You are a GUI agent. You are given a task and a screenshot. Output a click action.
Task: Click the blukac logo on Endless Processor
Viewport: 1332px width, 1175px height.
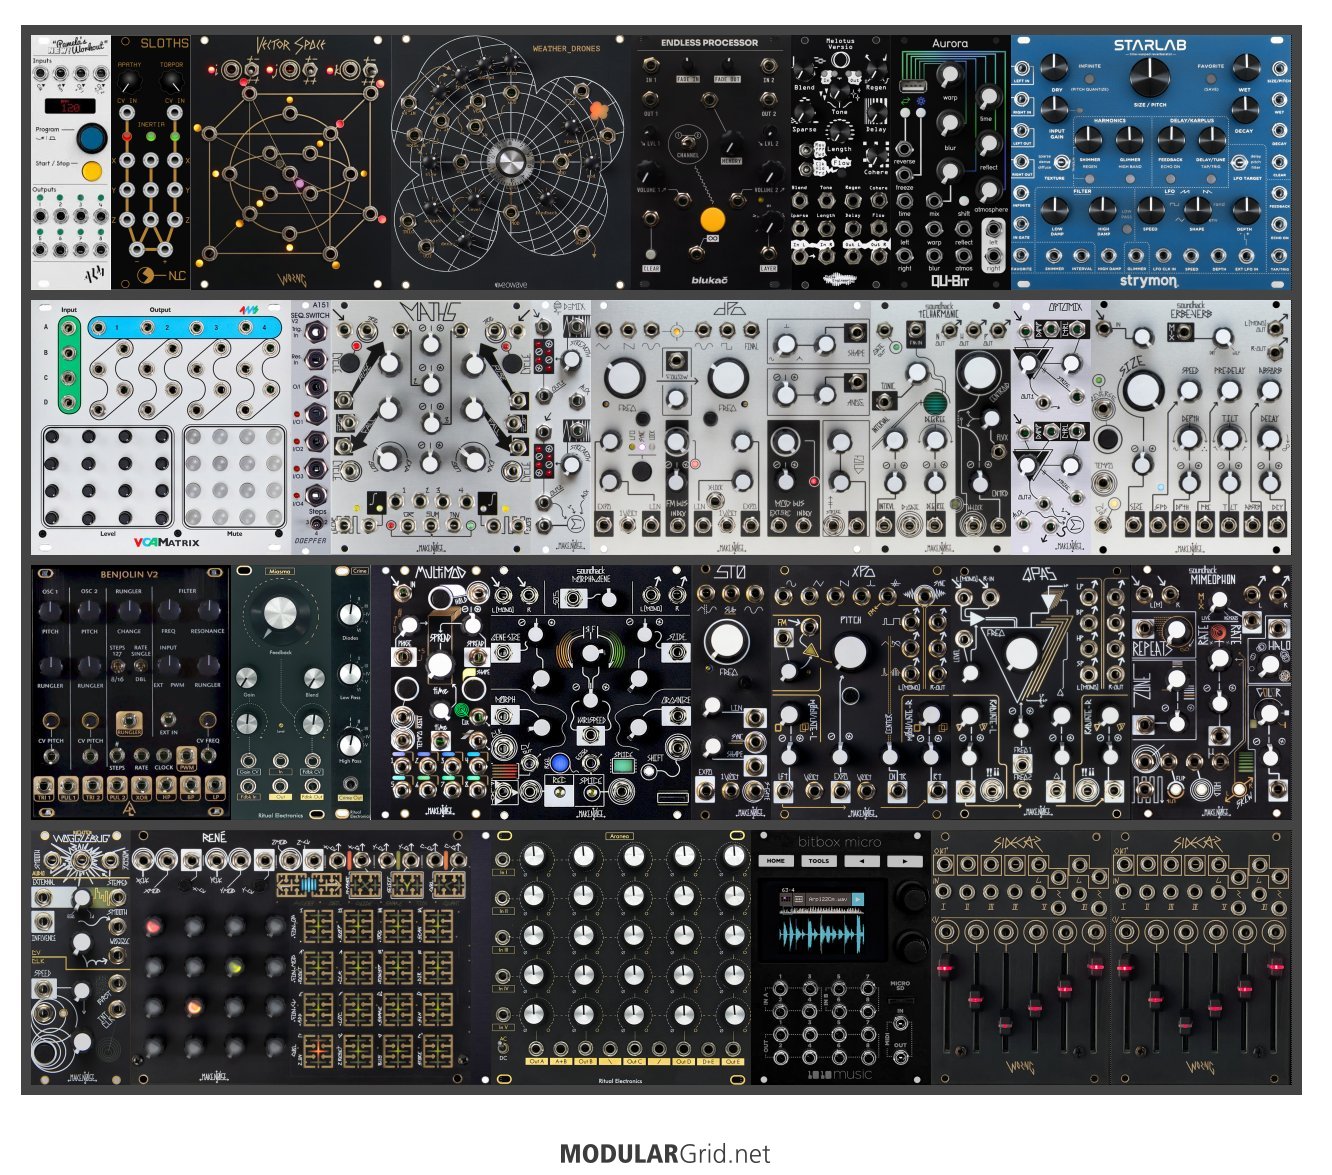coord(709,280)
